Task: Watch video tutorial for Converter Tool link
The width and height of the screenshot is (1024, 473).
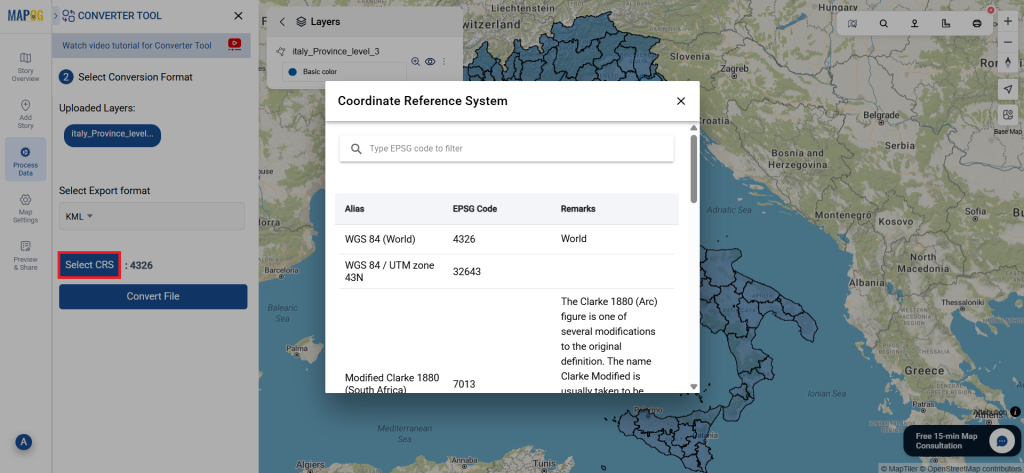Action: [136, 46]
